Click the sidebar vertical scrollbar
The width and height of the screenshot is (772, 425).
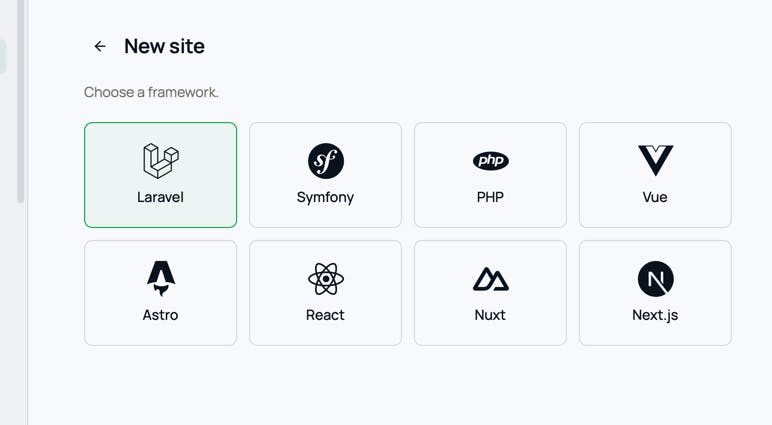pyautogui.click(x=20, y=101)
